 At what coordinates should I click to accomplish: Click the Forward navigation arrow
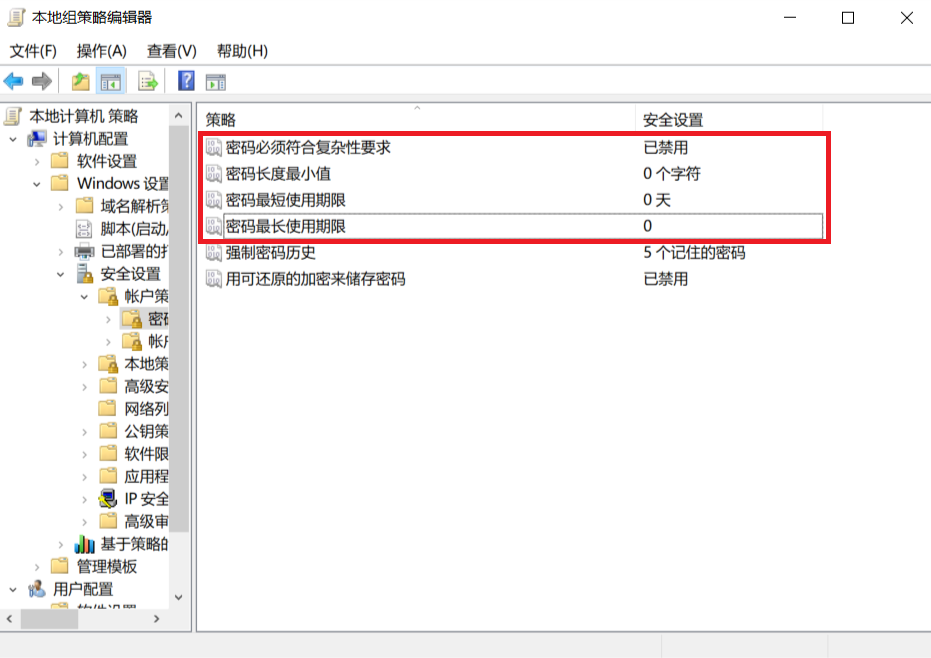pyautogui.click(x=40, y=81)
